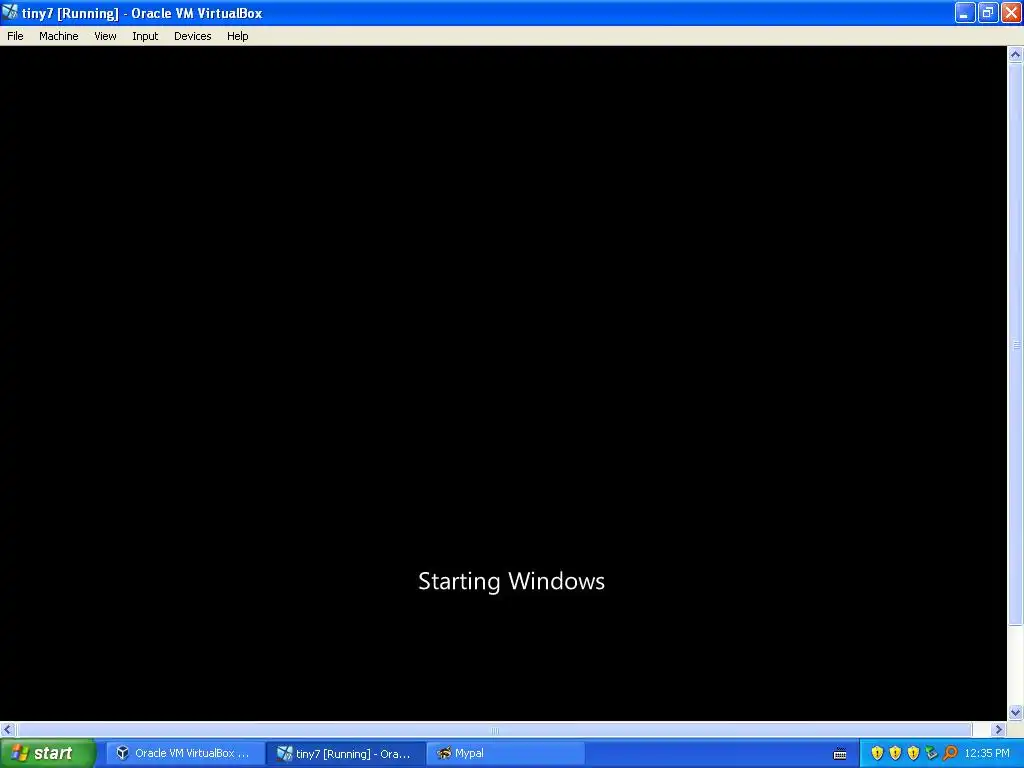This screenshot has width=1024, height=768.
Task: Switch to the Mypal taskbar button
Action: tap(505, 754)
